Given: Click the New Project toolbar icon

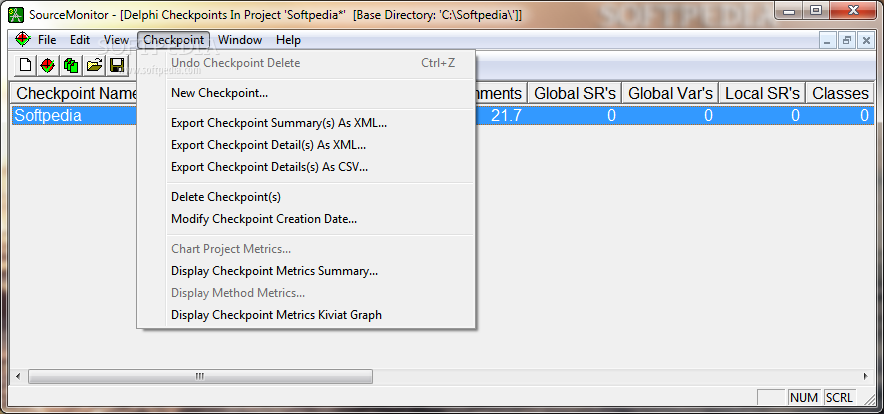Looking at the screenshot, I should (25, 65).
